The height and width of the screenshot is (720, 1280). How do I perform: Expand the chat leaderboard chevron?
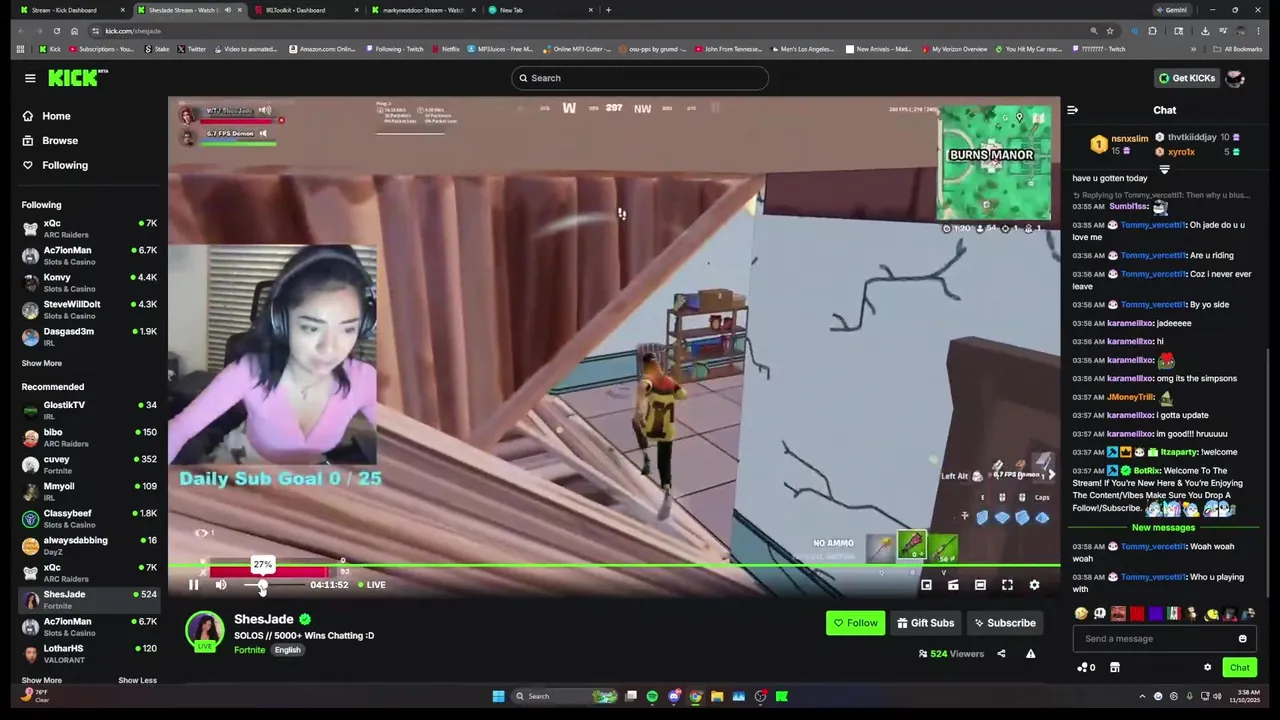[x=1164, y=170]
